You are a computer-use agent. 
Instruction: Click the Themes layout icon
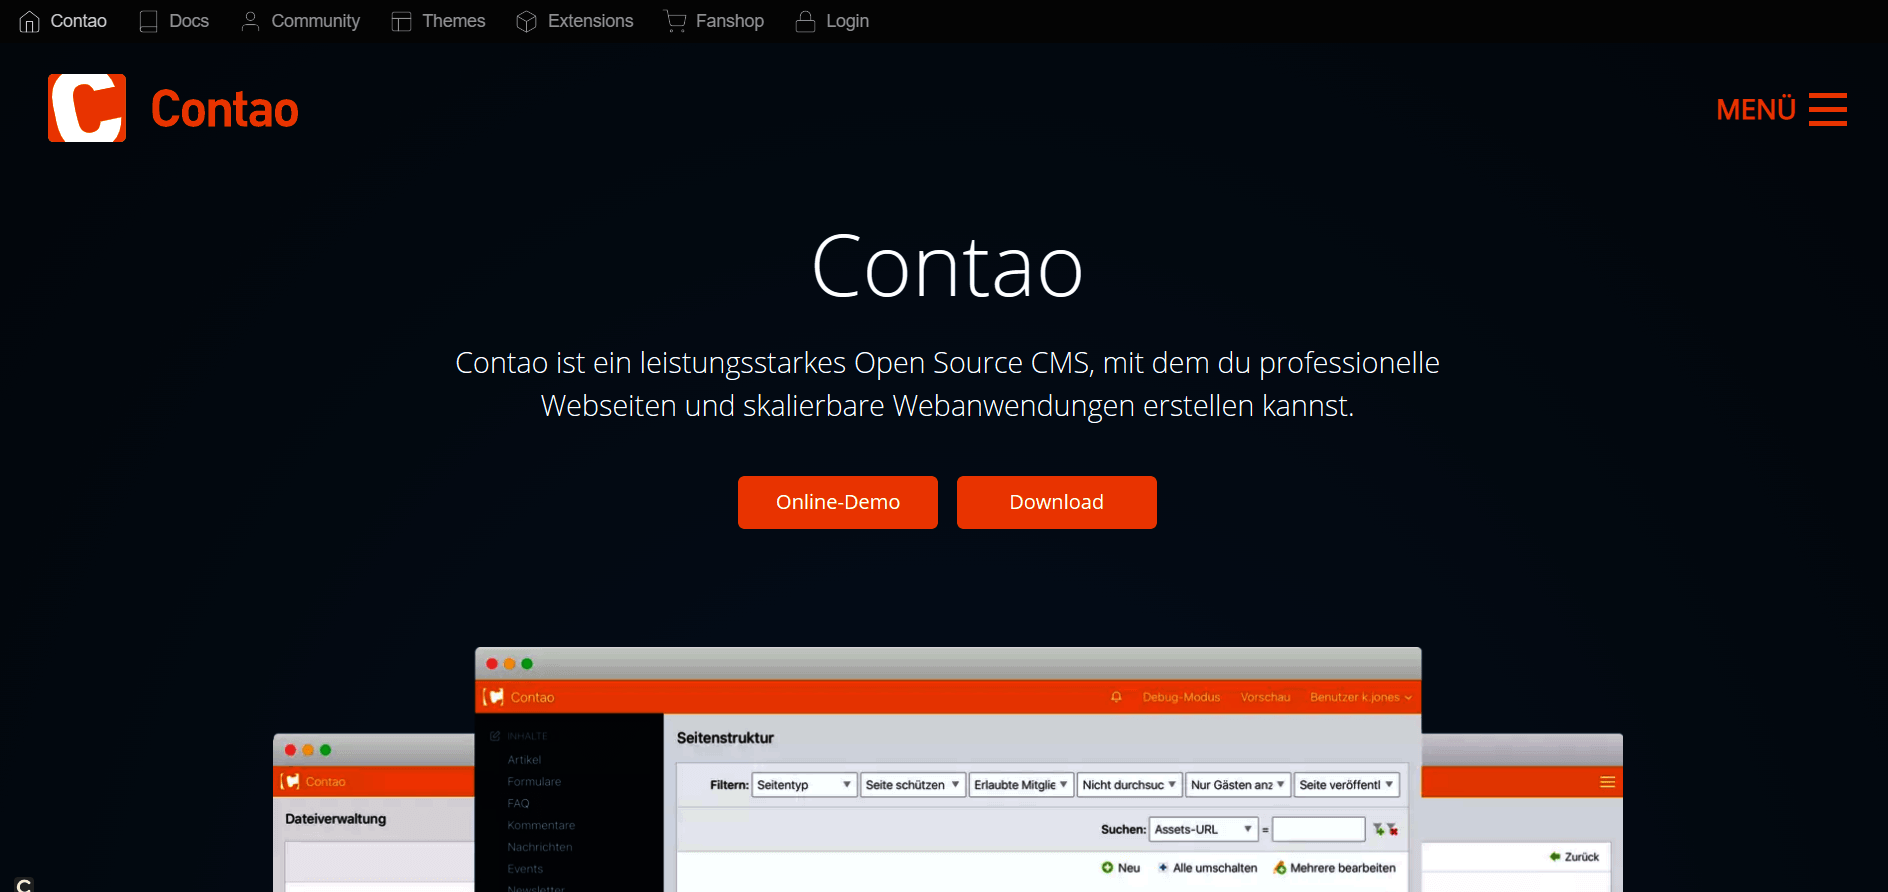coord(401,21)
